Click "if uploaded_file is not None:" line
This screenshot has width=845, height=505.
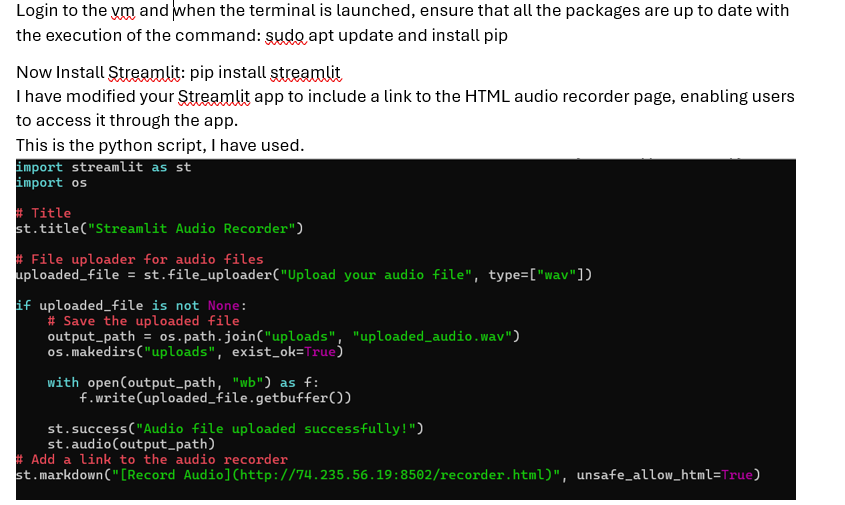[131, 306]
